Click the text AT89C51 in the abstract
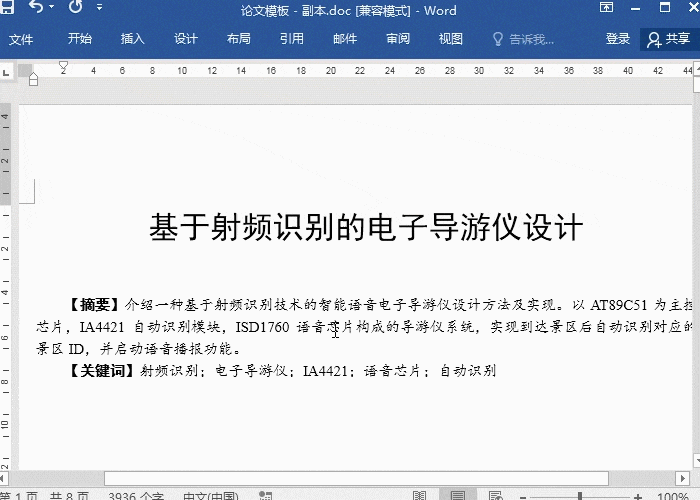The width and height of the screenshot is (700, 500). tap(618, 305)
